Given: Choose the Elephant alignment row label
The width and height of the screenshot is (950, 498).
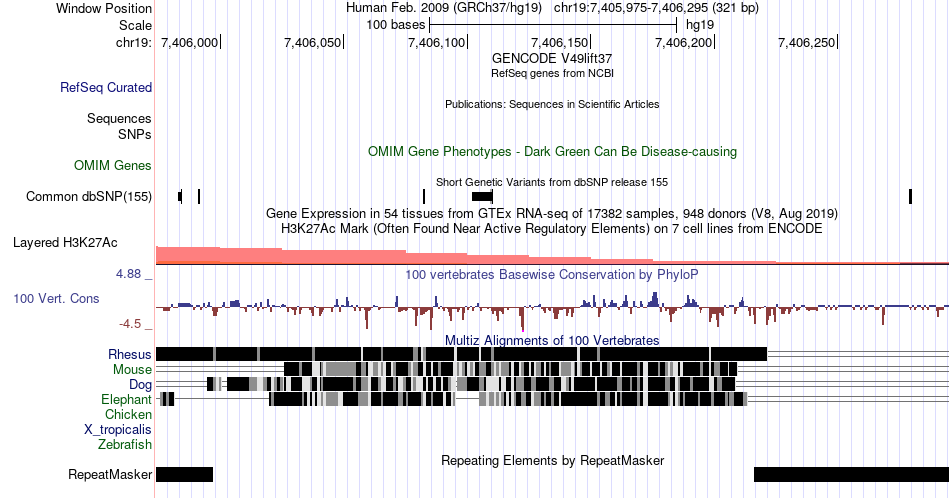Looking at the screenshot, I should coord(127,399).
